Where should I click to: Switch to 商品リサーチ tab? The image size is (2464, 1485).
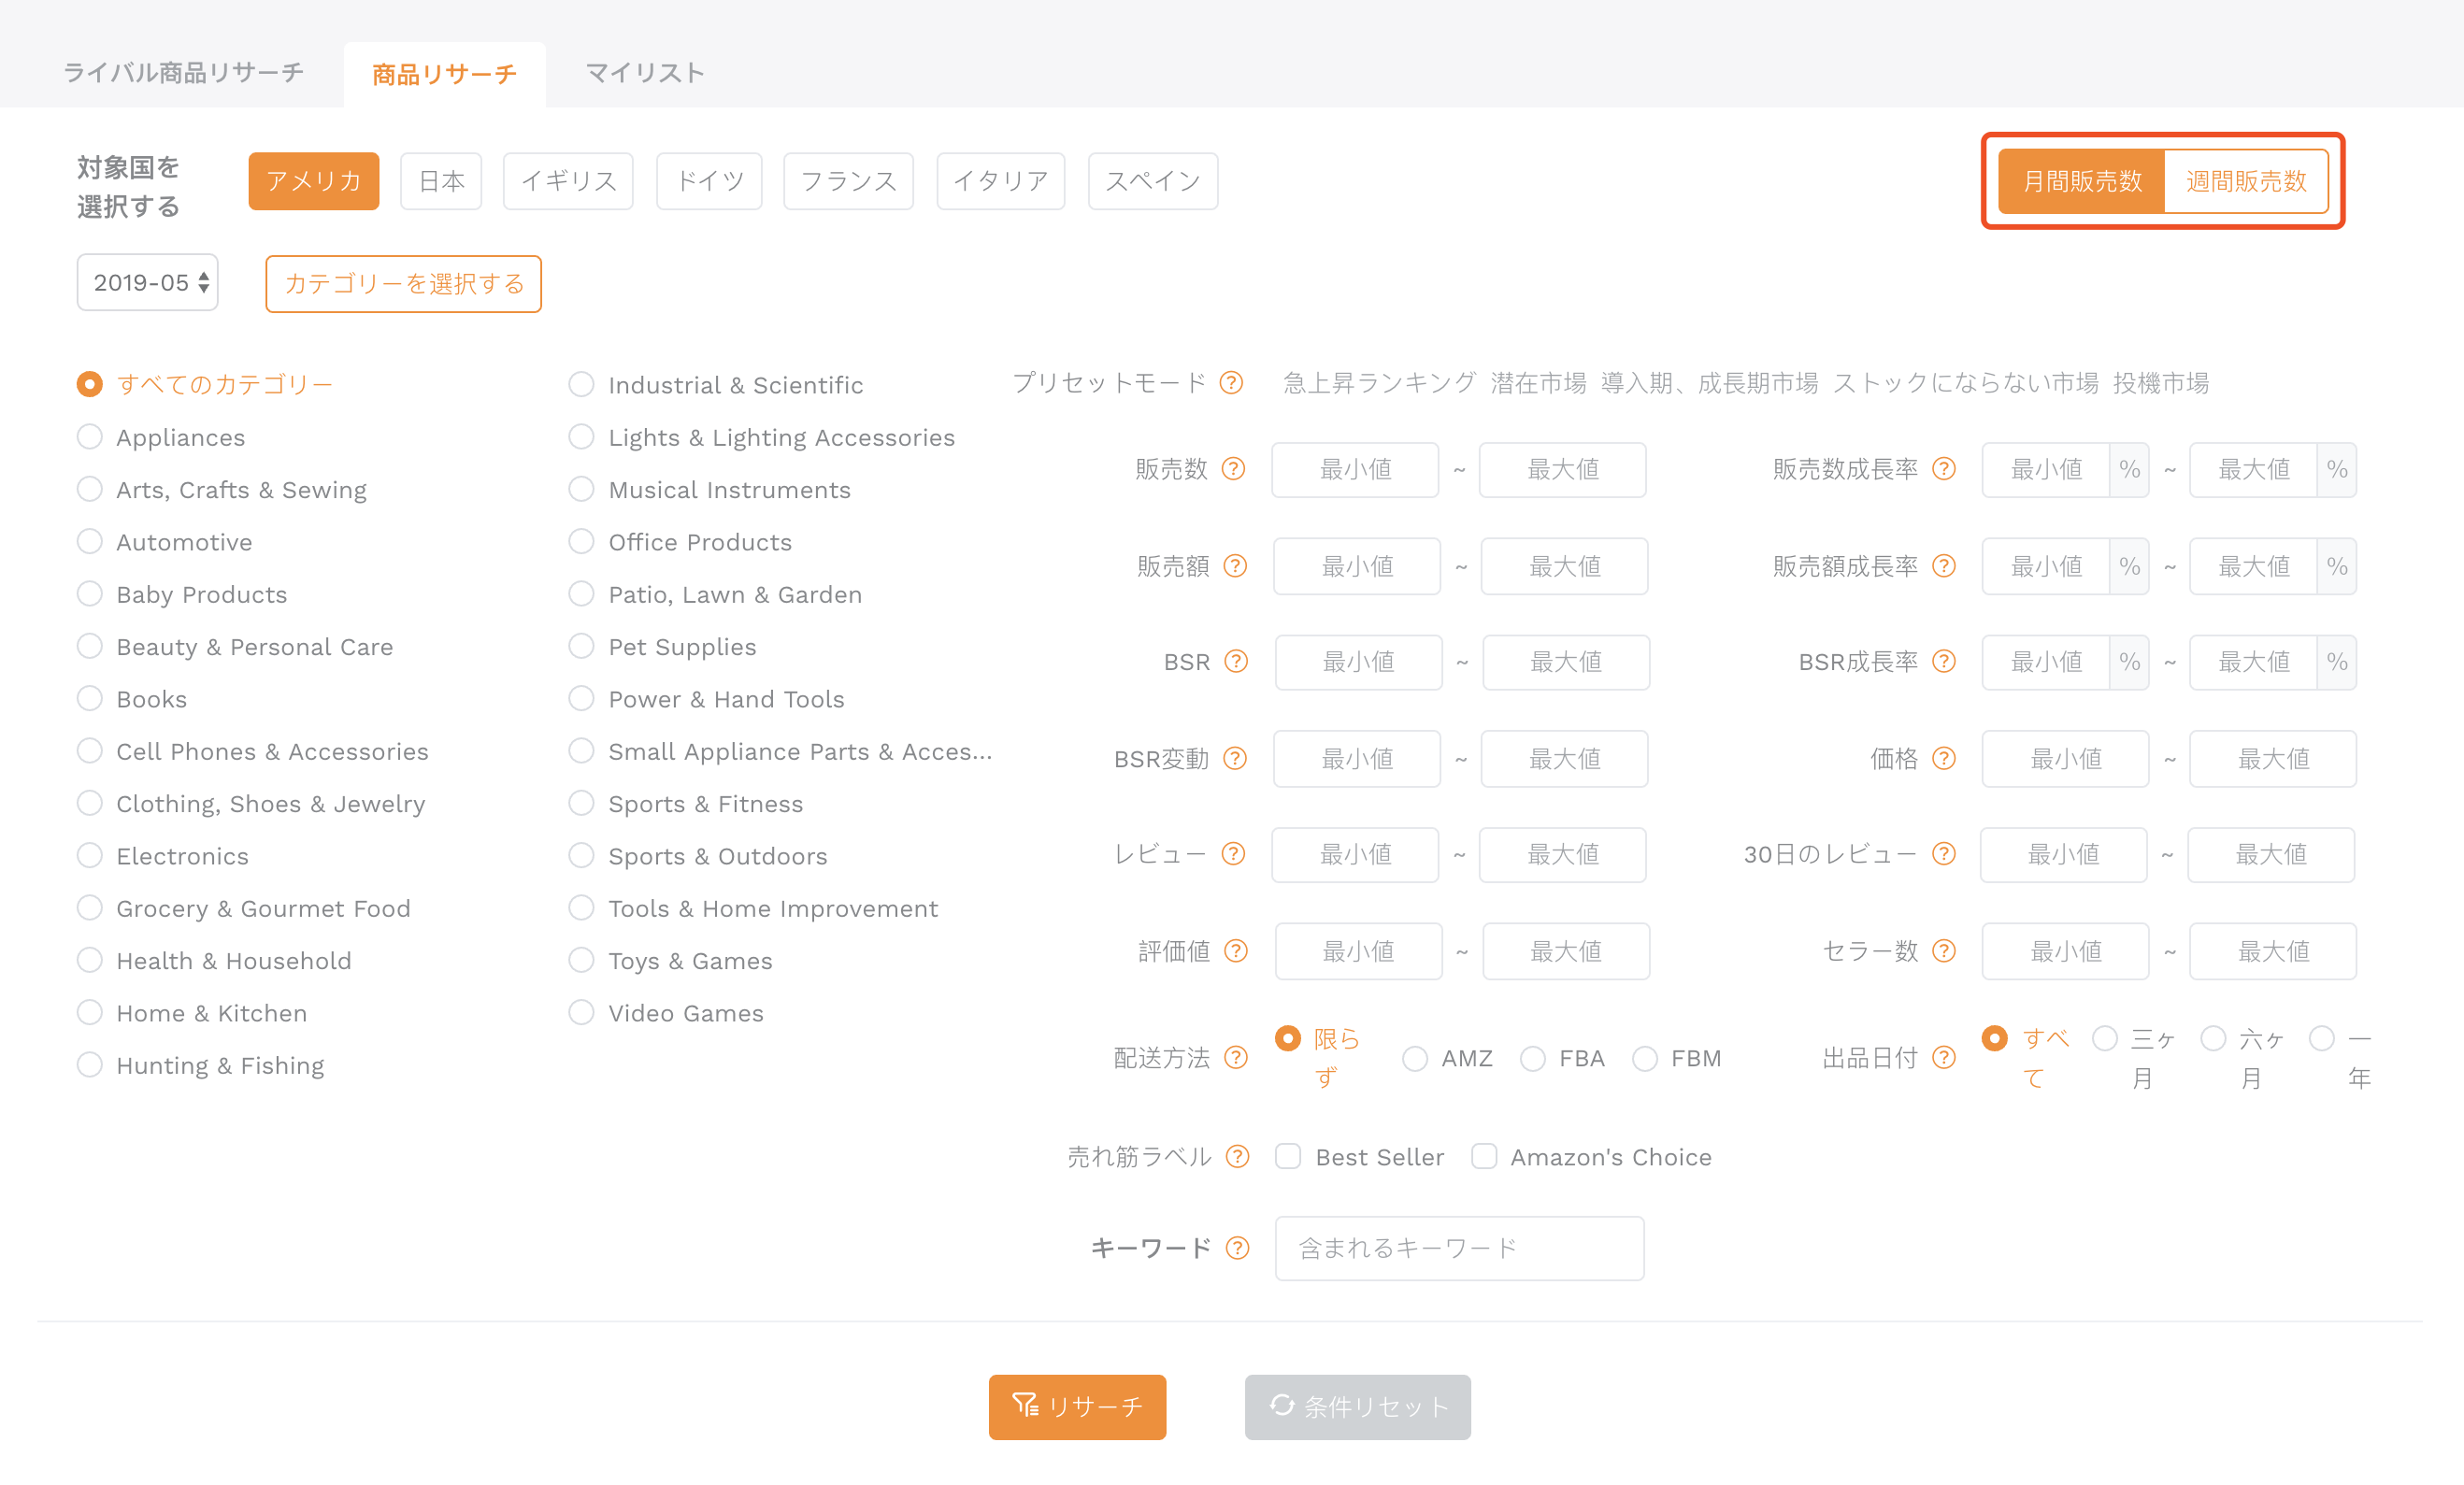(445, 74)
